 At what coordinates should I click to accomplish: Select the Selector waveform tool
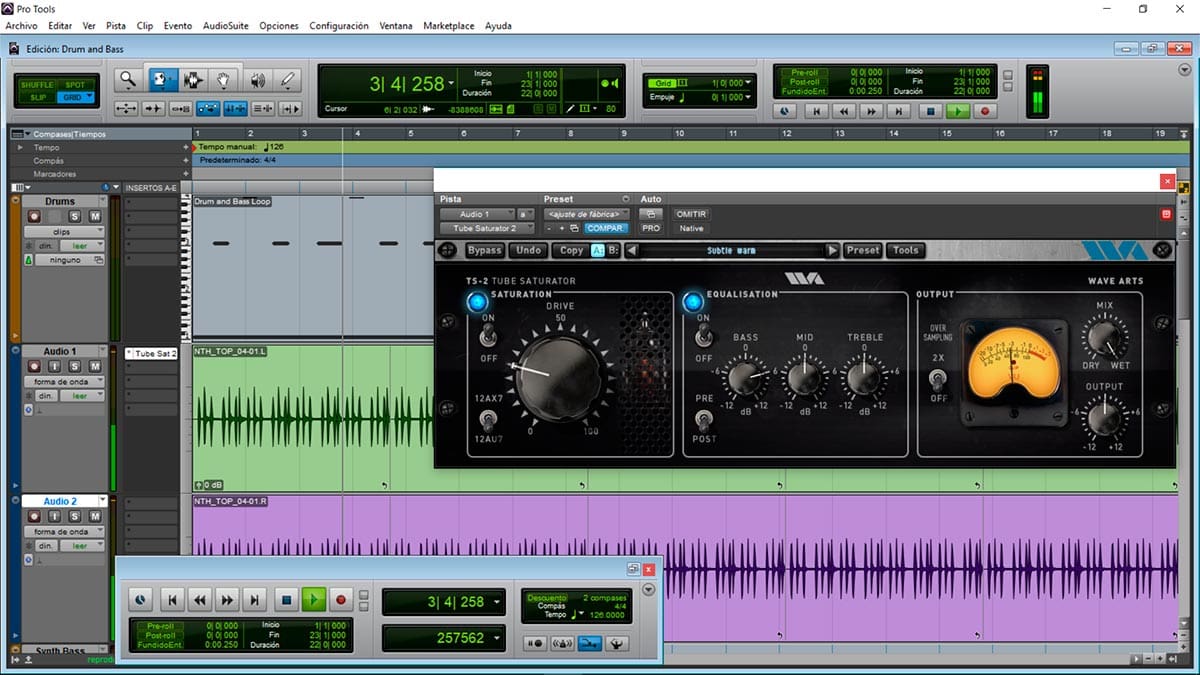pos(193,80)
